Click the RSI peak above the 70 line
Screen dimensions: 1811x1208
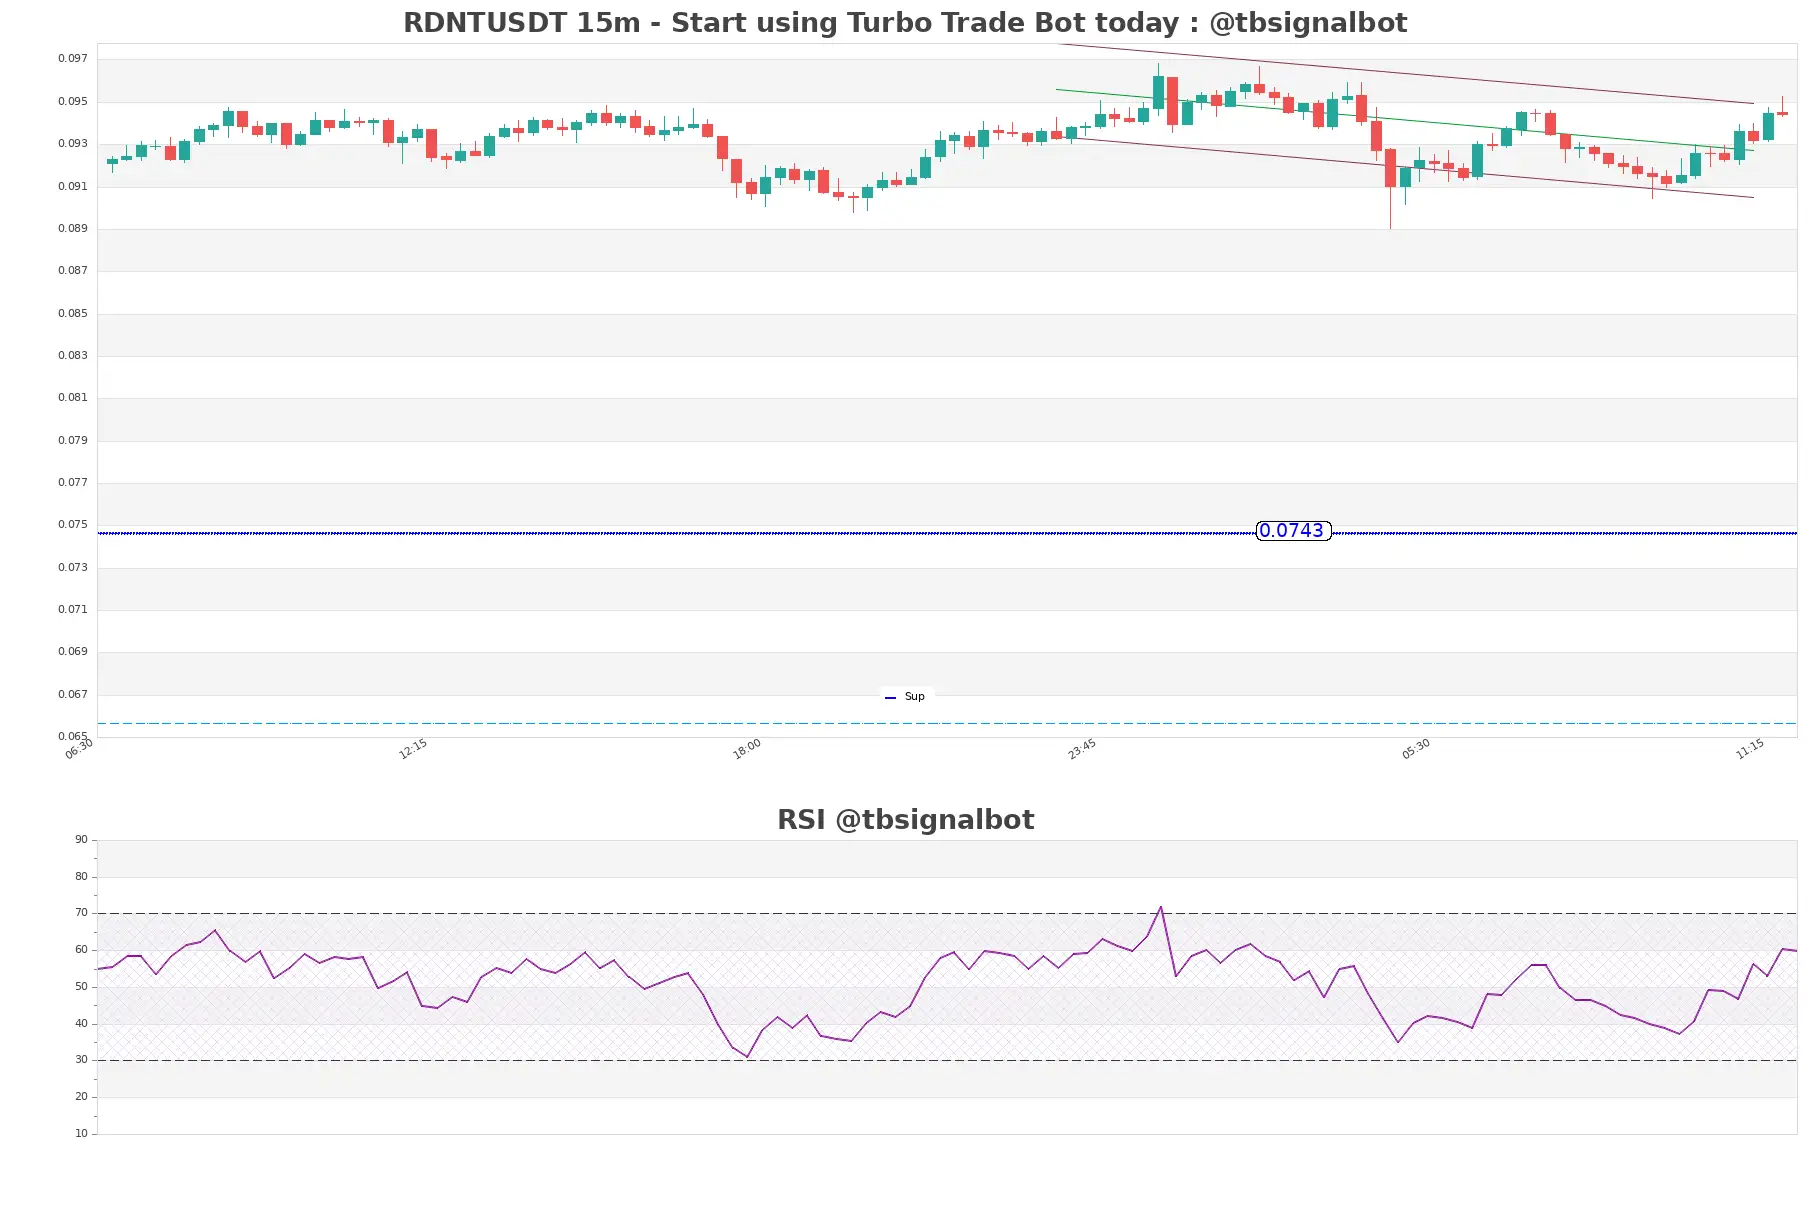(1161, 908)
